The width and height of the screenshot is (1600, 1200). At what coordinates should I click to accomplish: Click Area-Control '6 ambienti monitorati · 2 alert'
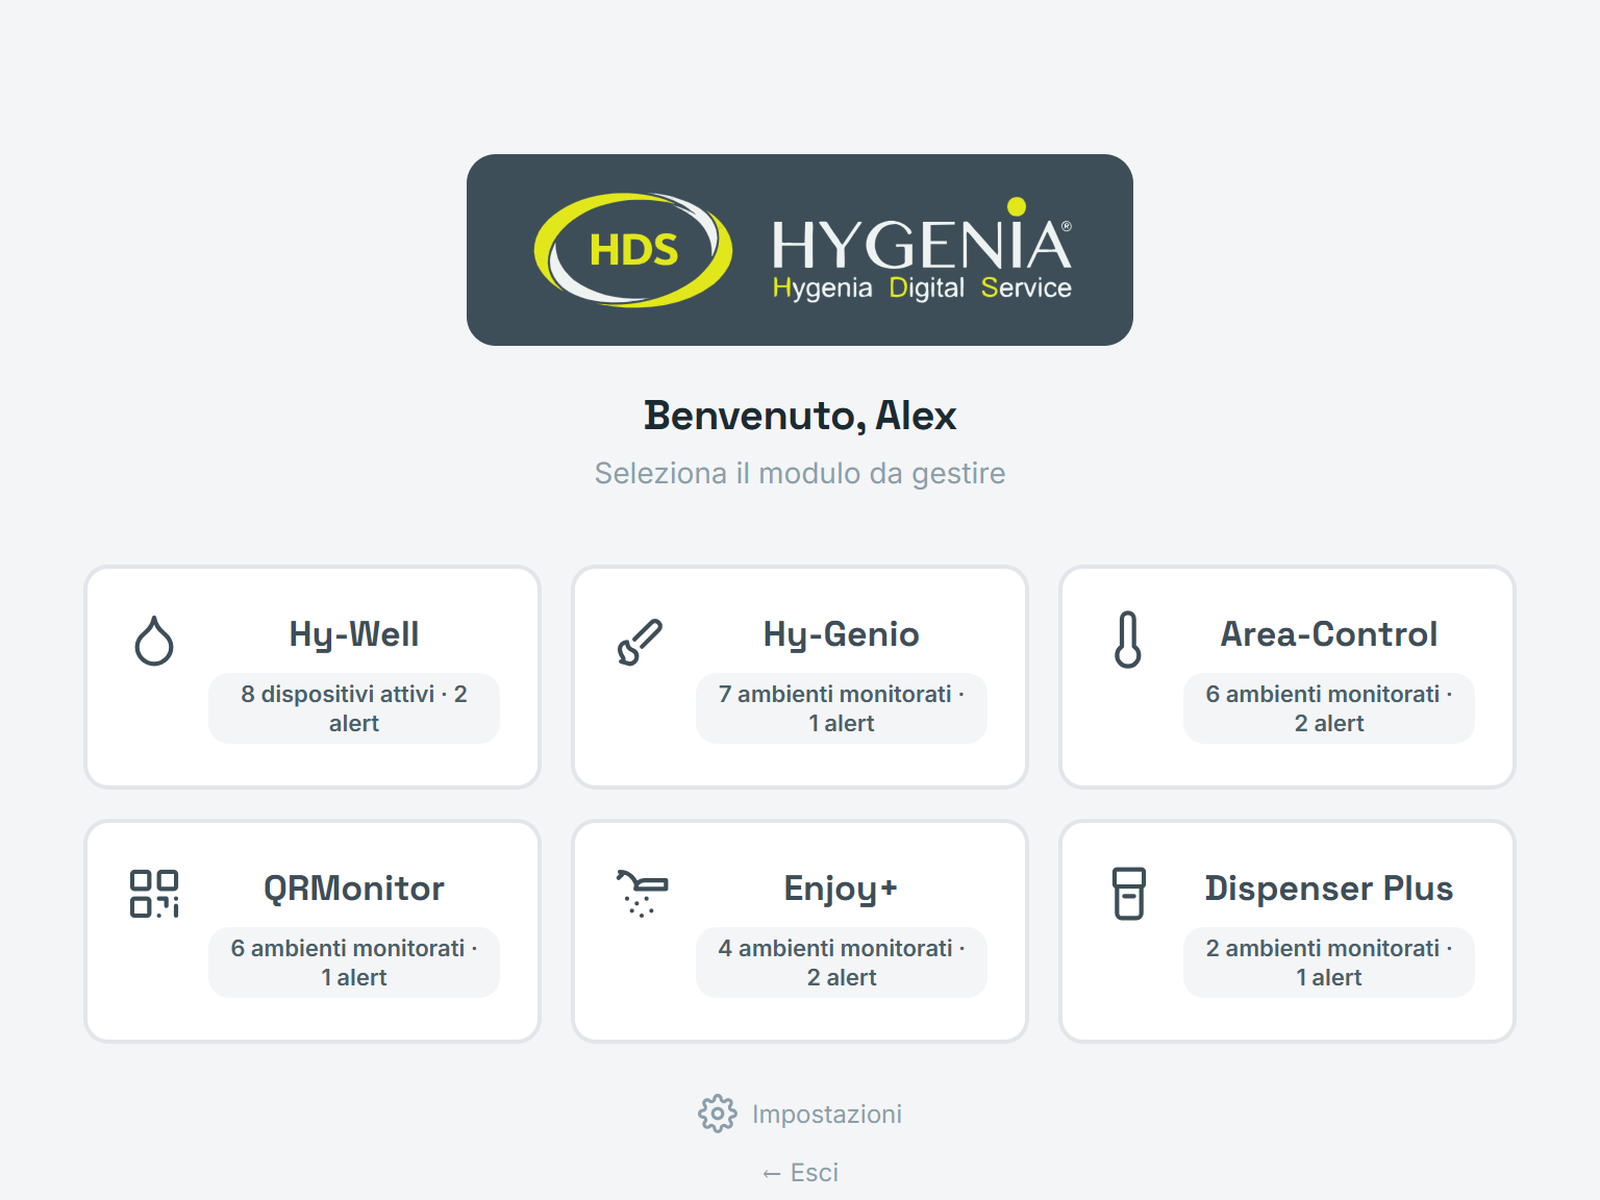click(x=1329, y=708)
